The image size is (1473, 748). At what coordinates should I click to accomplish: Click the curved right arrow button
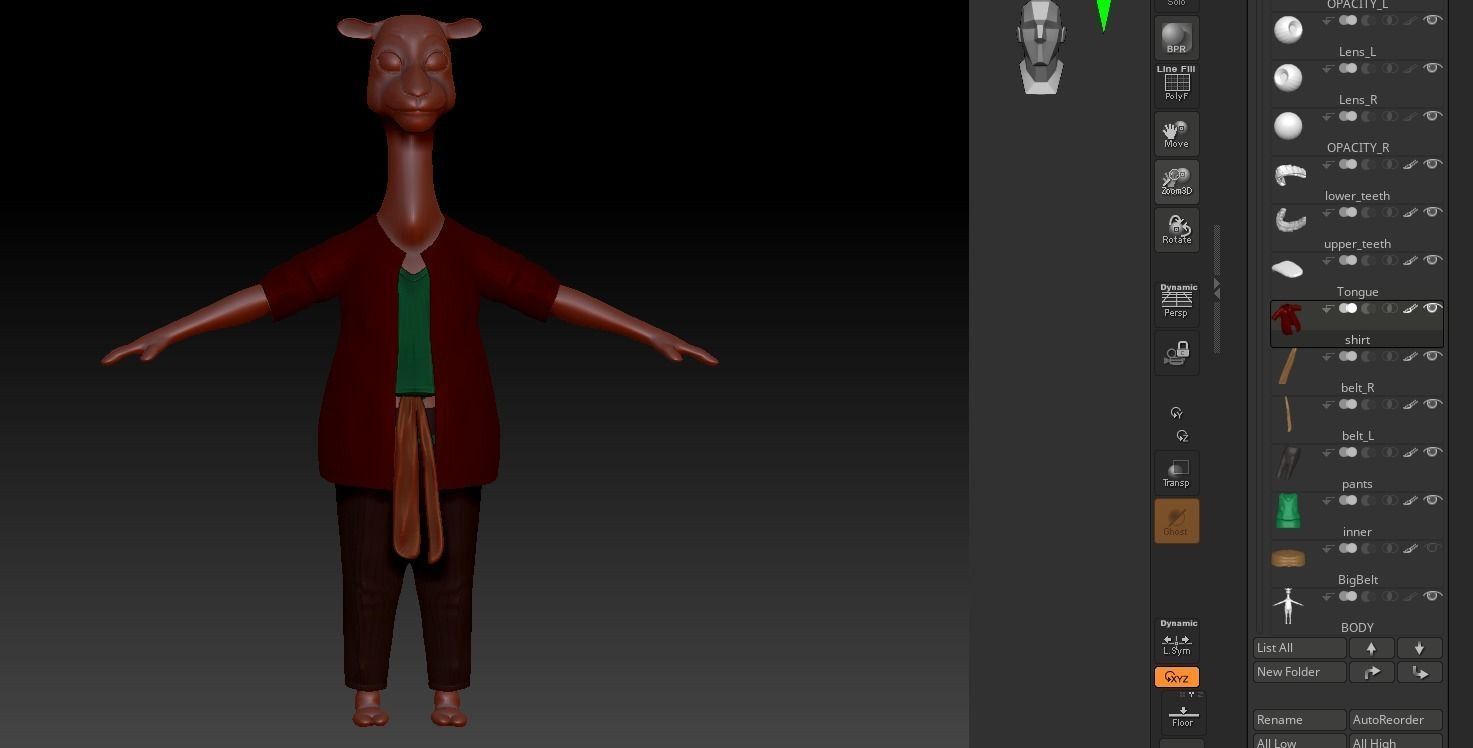click(x=1371, y=672)
